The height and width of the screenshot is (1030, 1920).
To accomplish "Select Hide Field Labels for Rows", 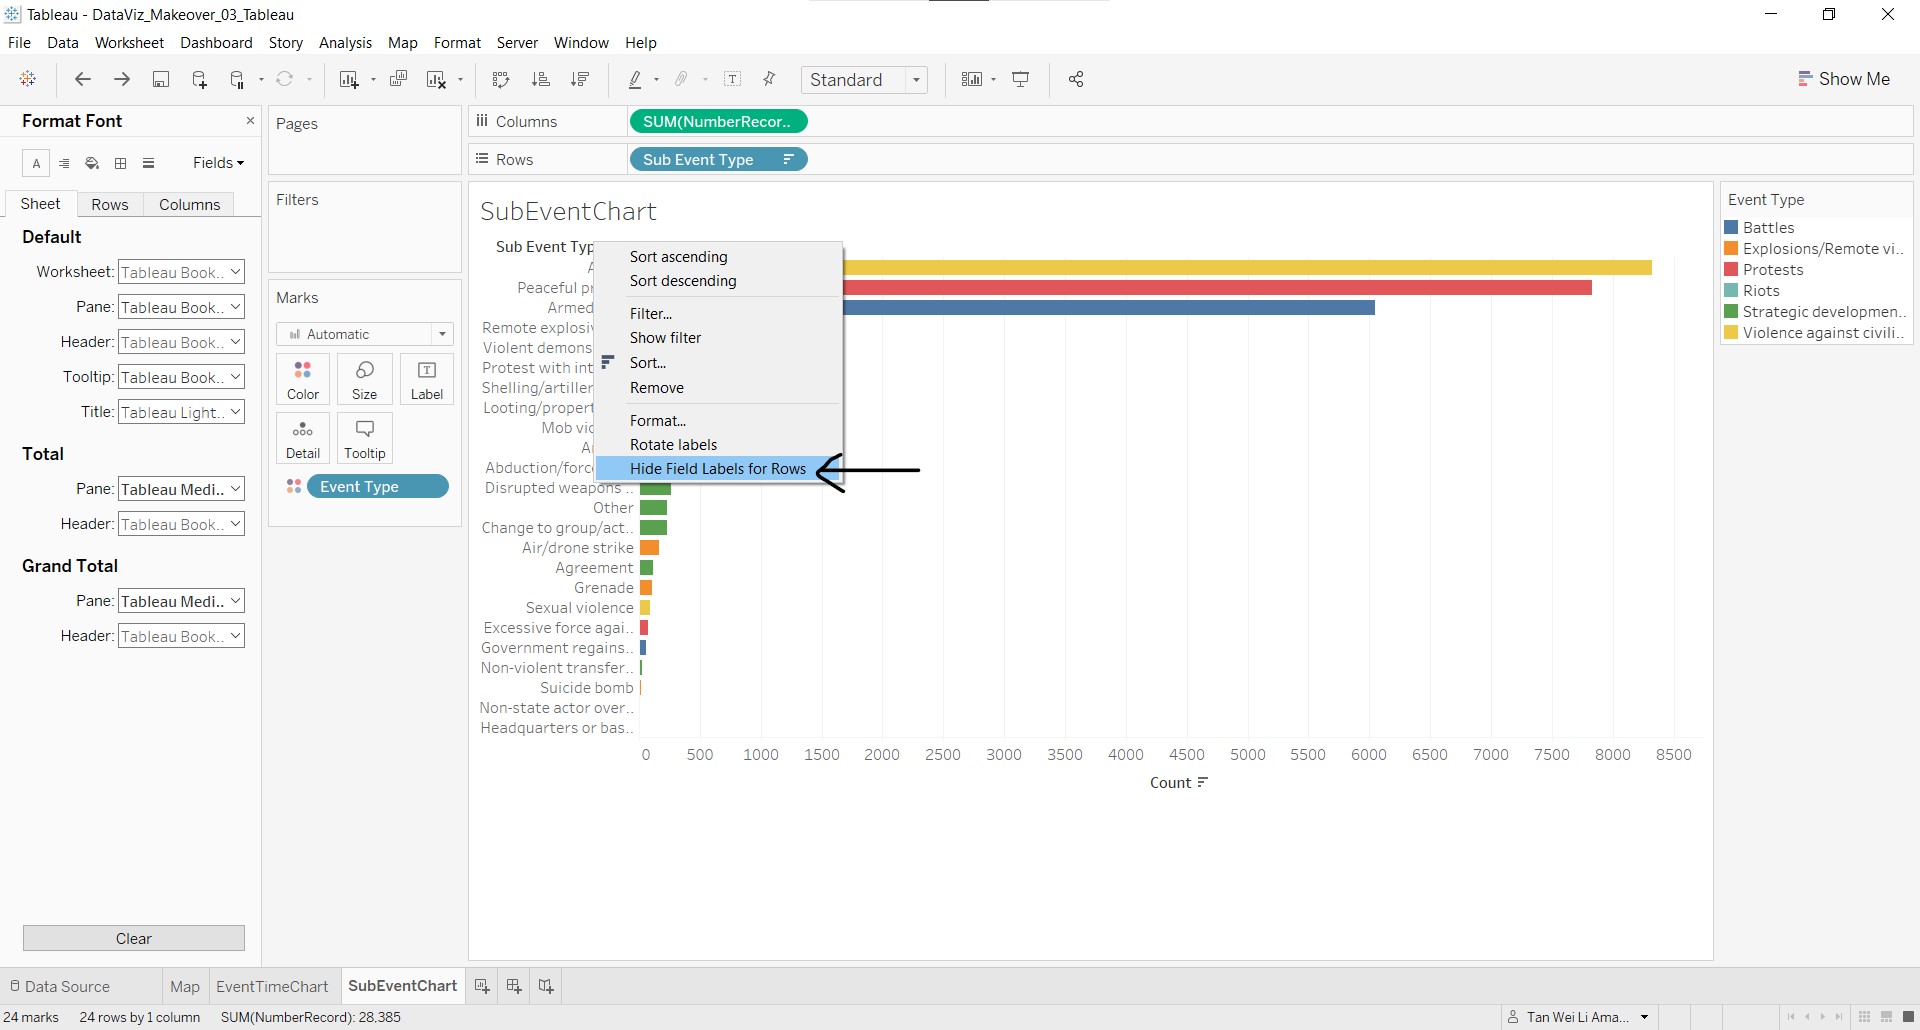I will point(717,469).
